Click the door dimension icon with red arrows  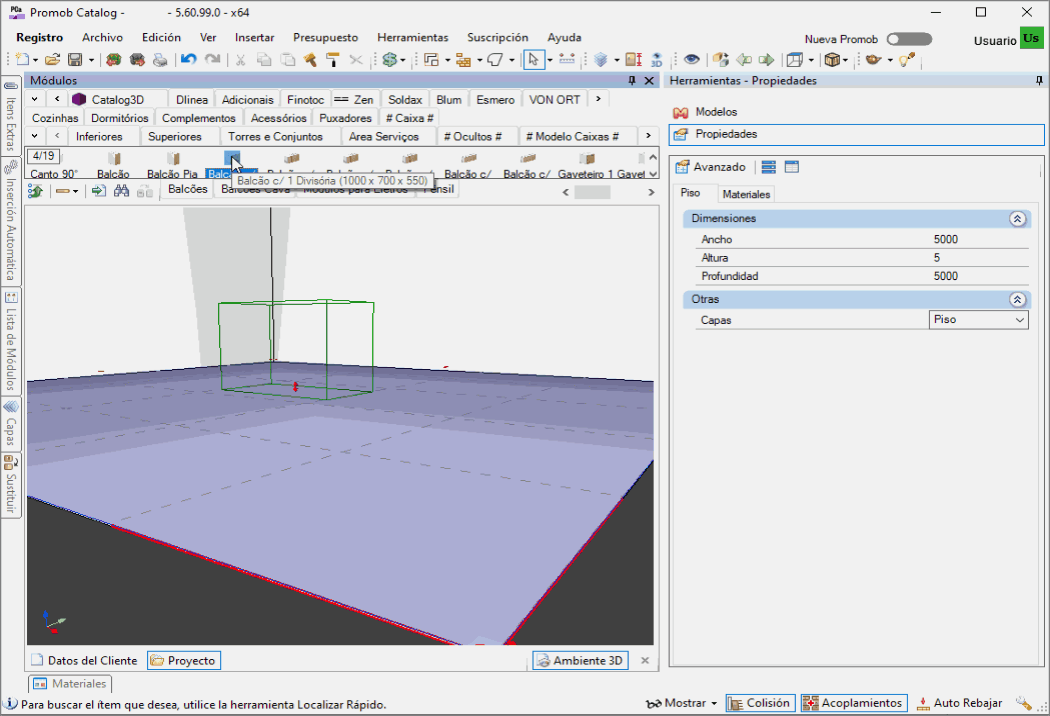pos(633,60)
